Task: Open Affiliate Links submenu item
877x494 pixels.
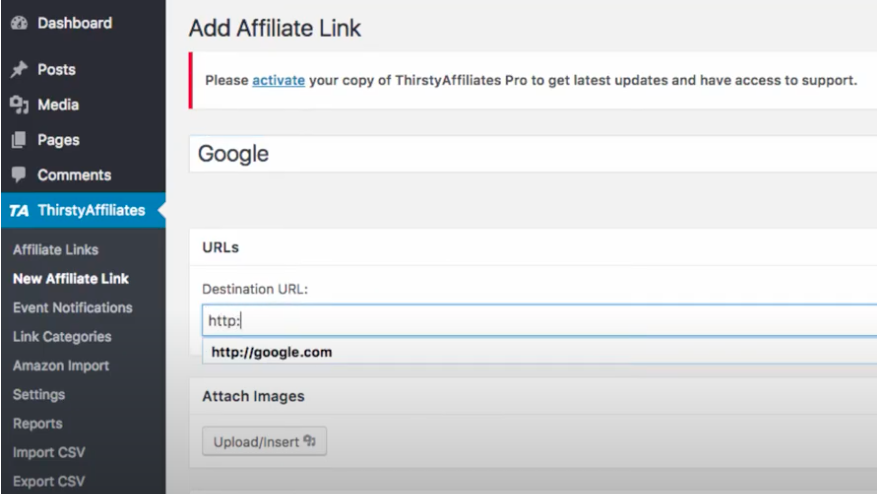Action: (x=55, y=250)
